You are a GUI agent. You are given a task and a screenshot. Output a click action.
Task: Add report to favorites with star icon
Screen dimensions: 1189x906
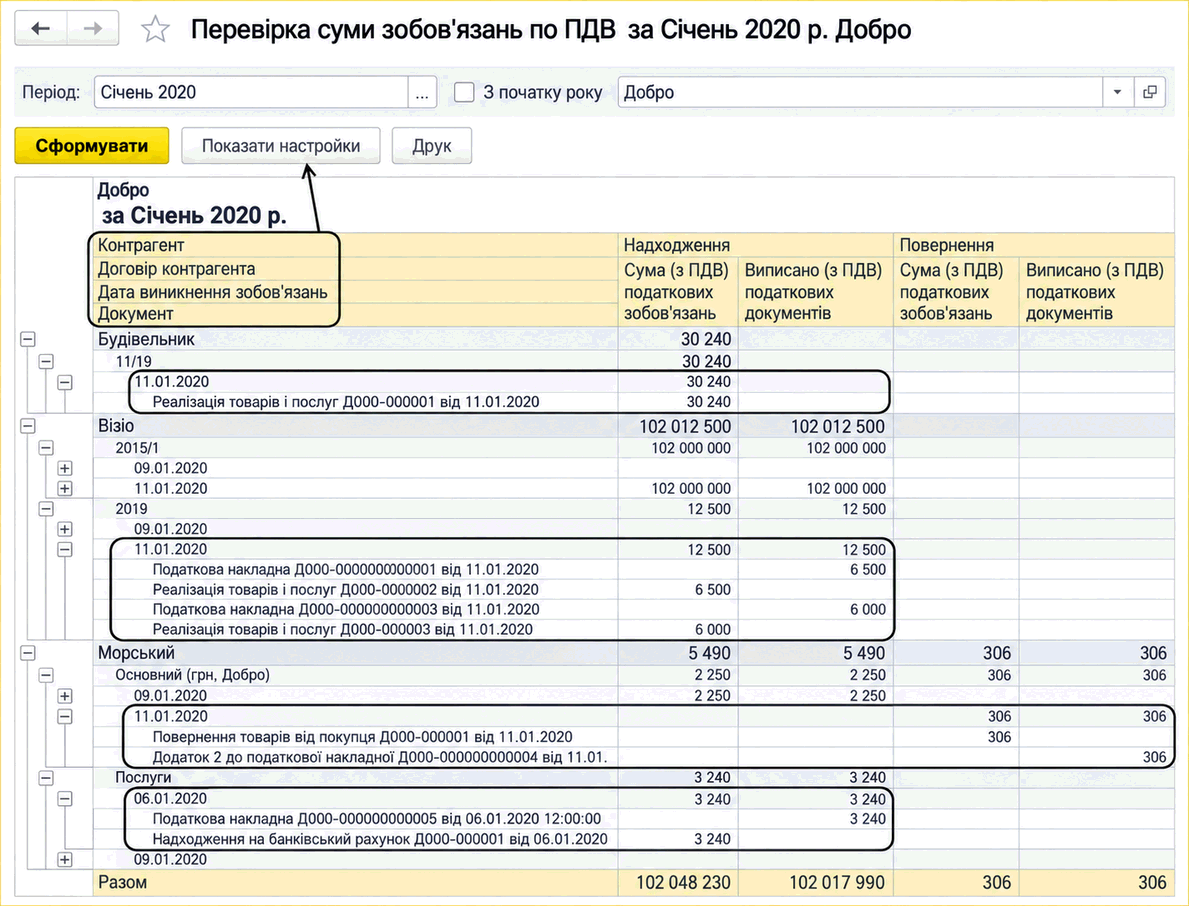coord(155,30)
